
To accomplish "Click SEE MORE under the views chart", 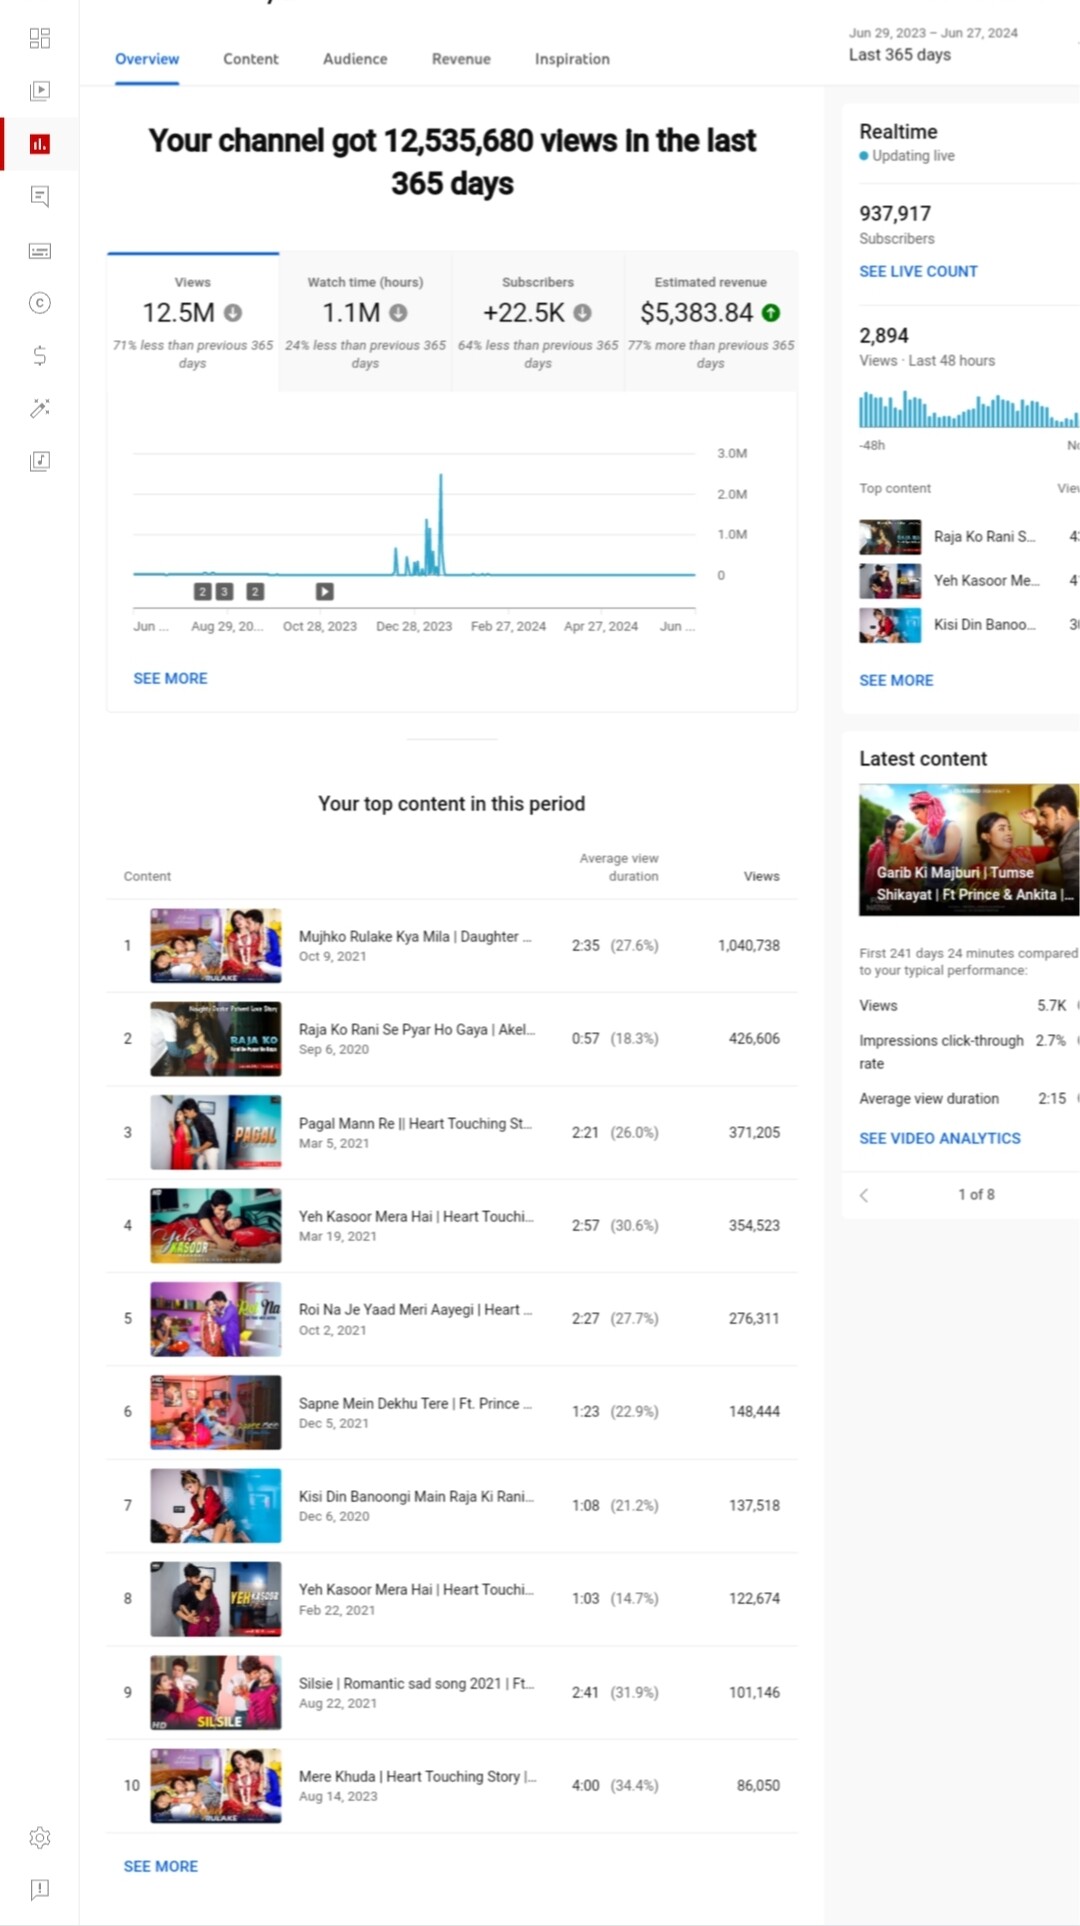I will [171, 678].
